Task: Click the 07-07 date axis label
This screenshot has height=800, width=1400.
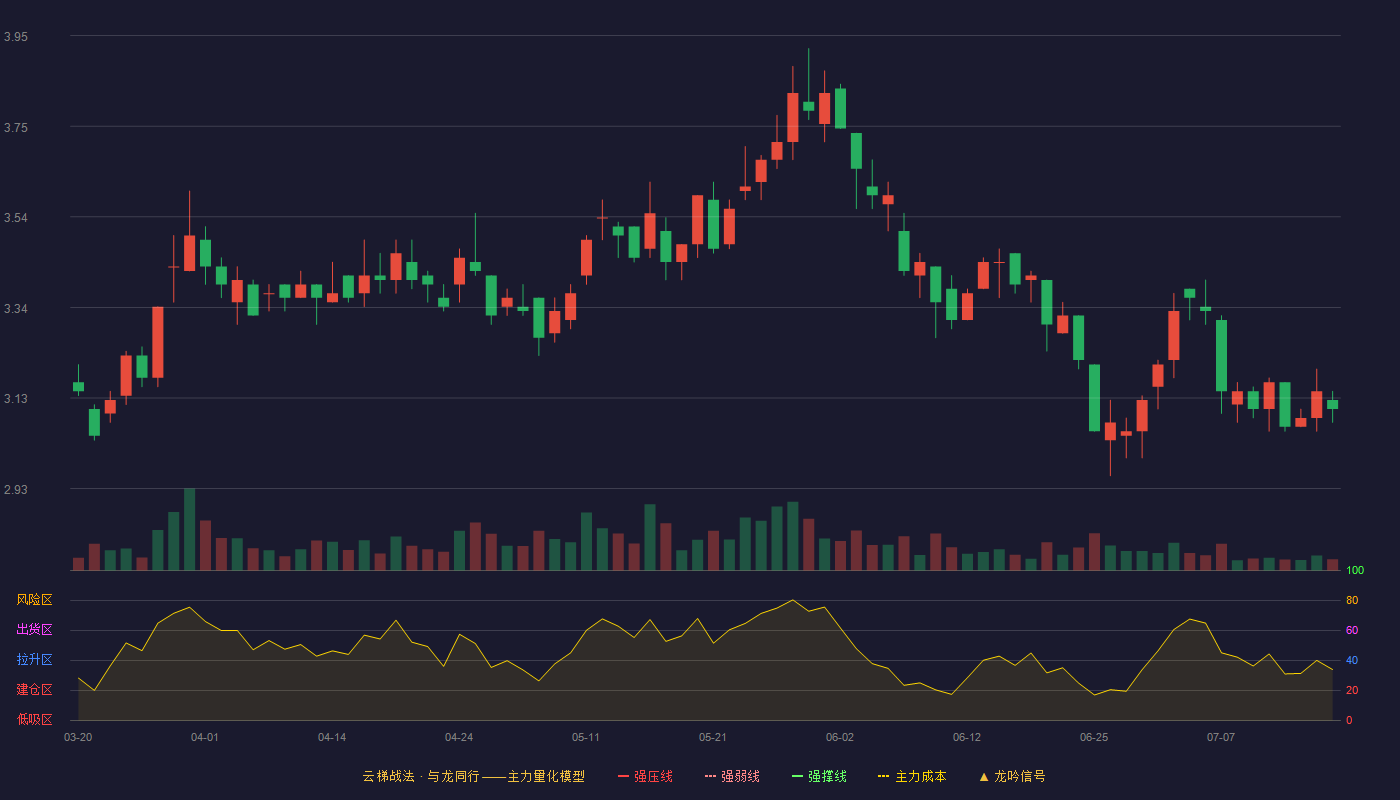Action: [x=1221, y=737]
